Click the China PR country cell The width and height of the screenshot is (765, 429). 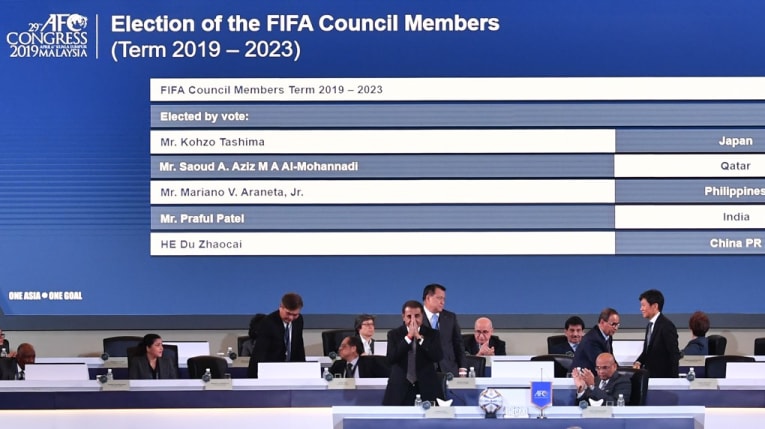point(690,243)
